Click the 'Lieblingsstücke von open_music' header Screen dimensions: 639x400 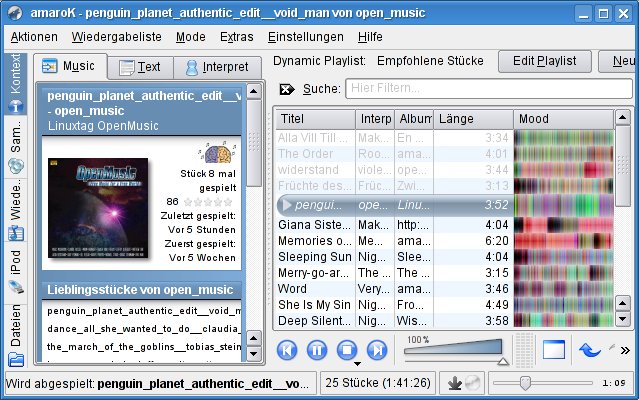(141, 290)
